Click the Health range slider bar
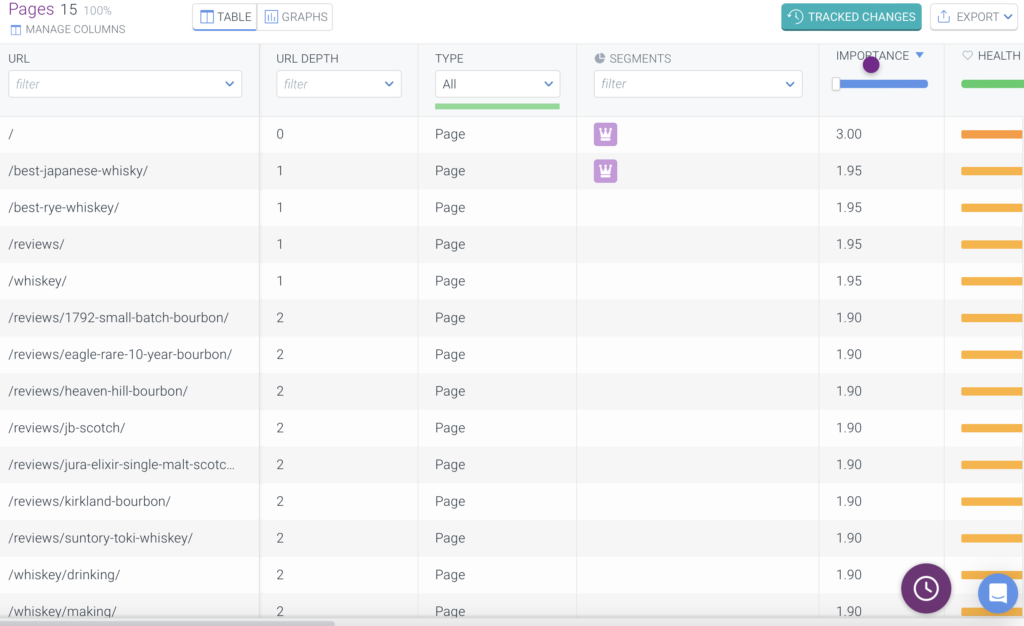 tap(992, 84)
